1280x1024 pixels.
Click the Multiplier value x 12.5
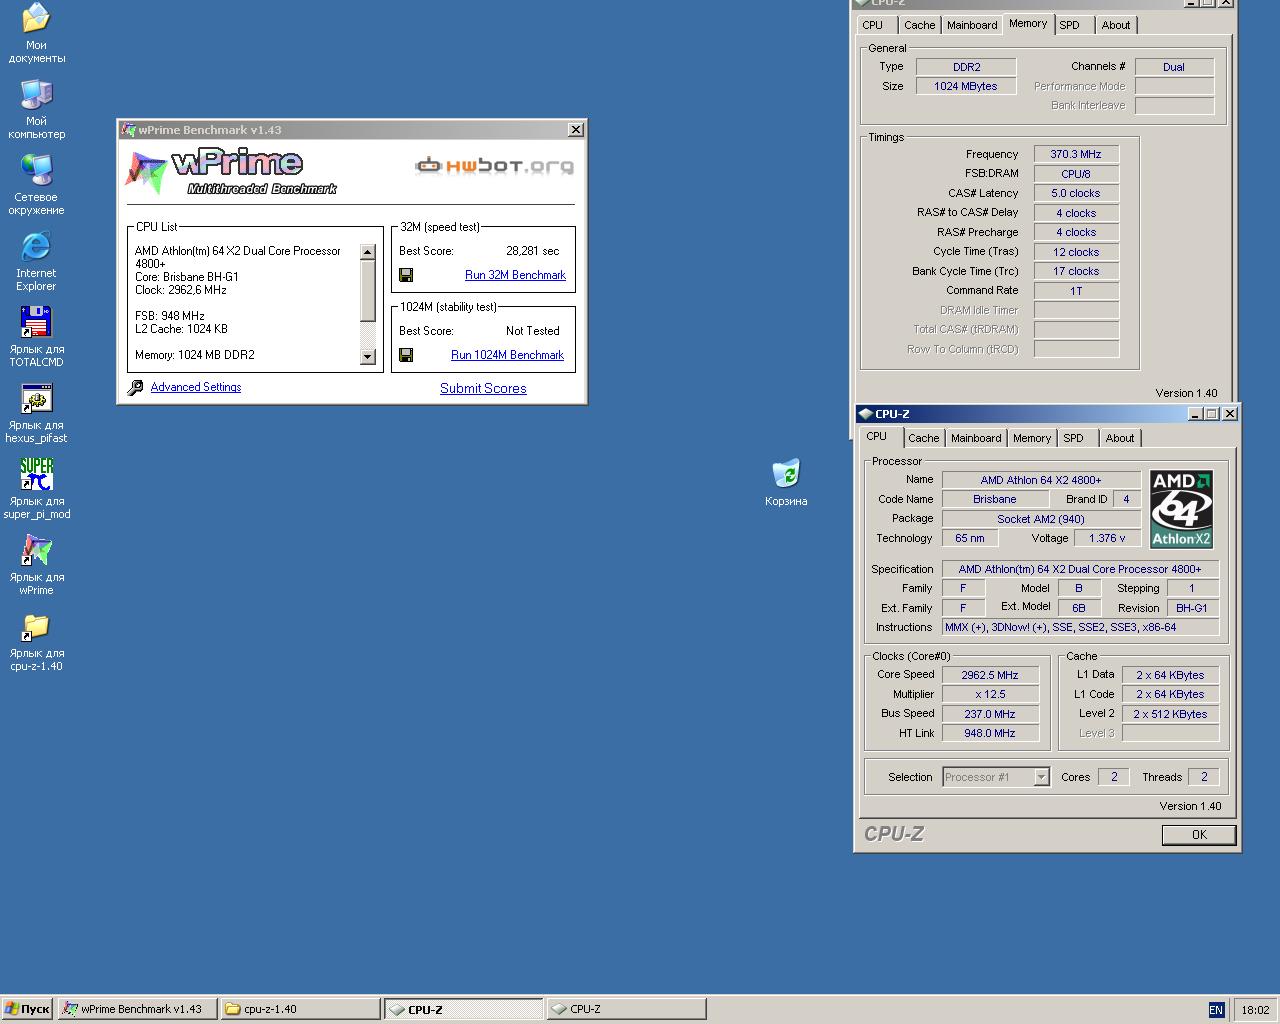click(x=989, y=694)
